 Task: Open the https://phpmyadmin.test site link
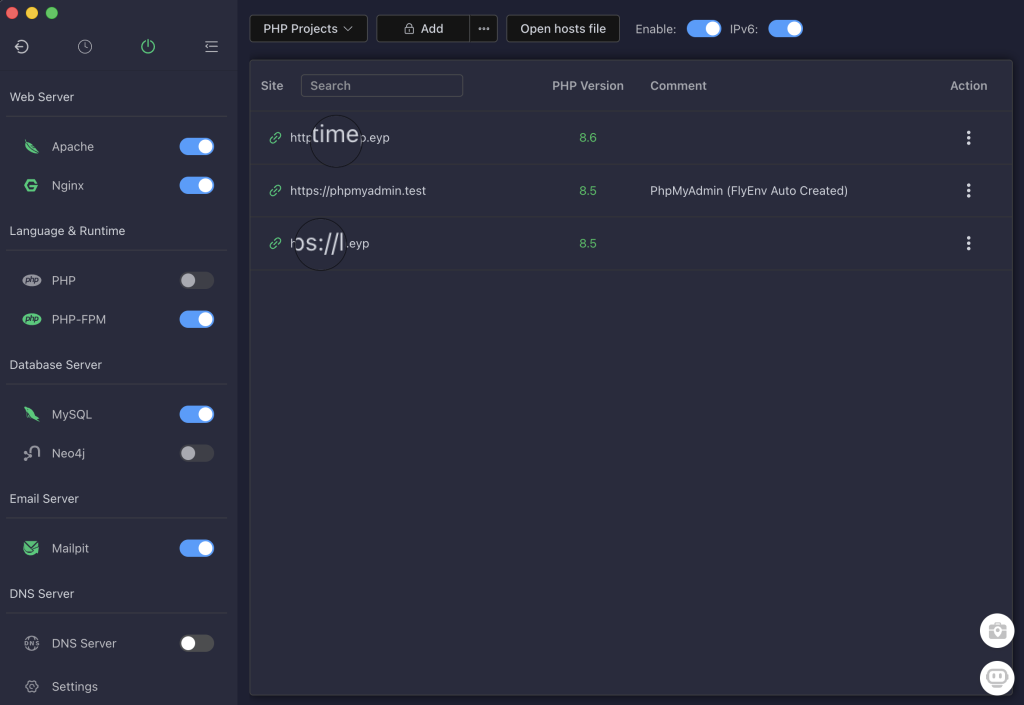point(358,191)
